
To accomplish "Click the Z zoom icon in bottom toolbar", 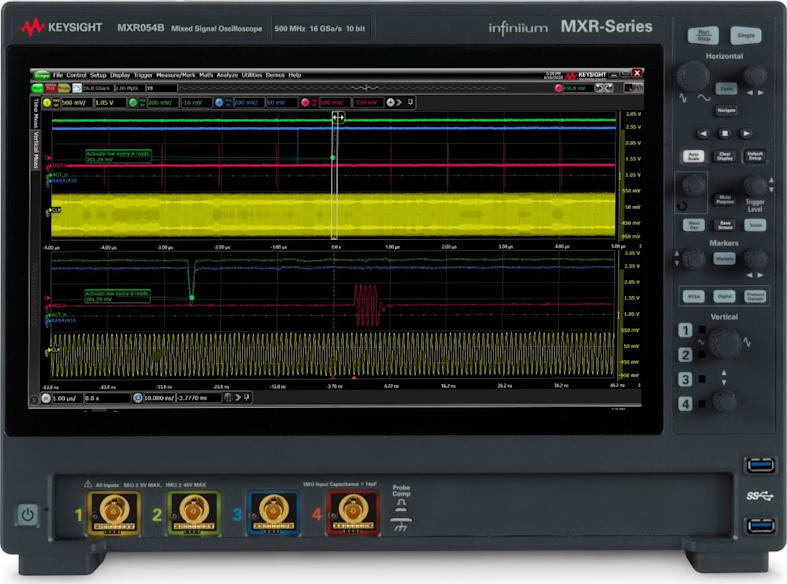I will (x=138, y=398).
